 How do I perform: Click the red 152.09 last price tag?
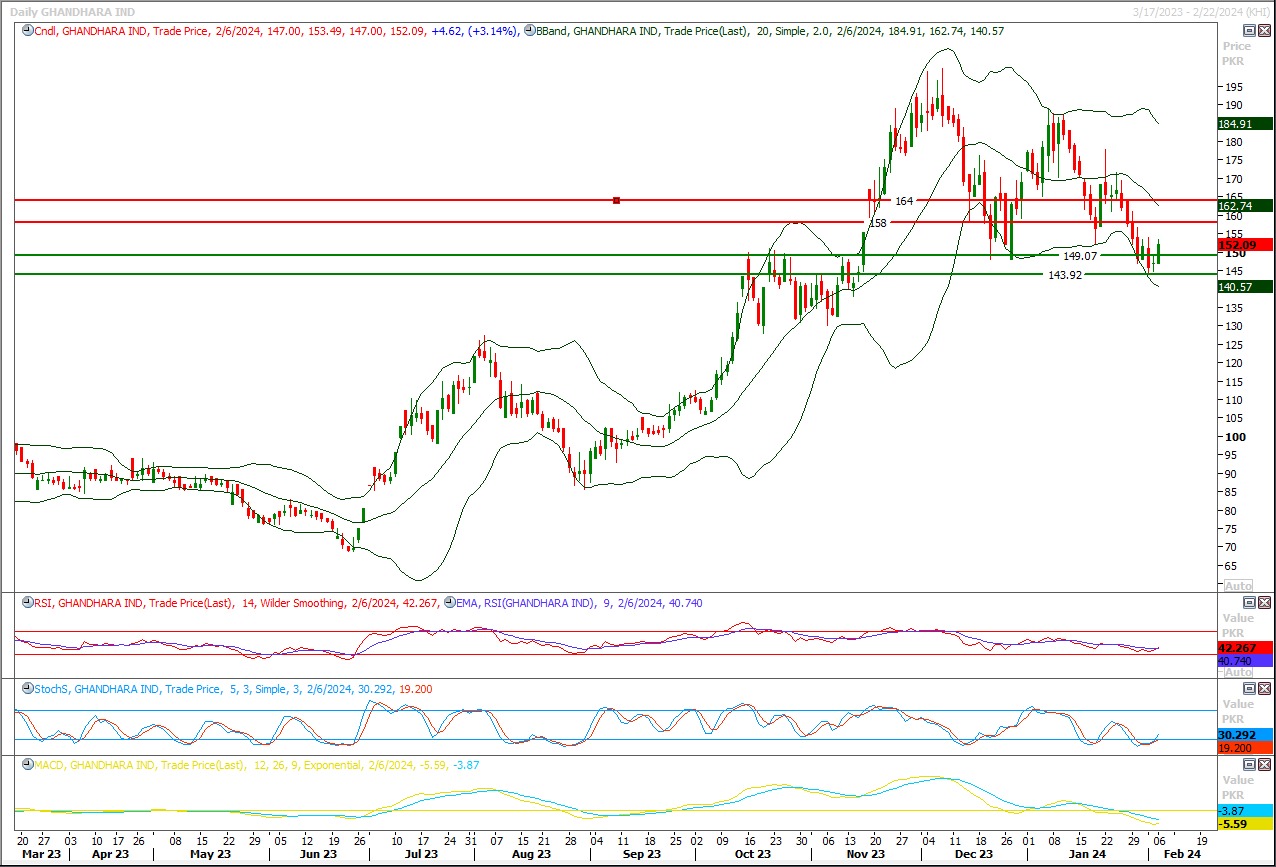click(x=1243, y=245)
